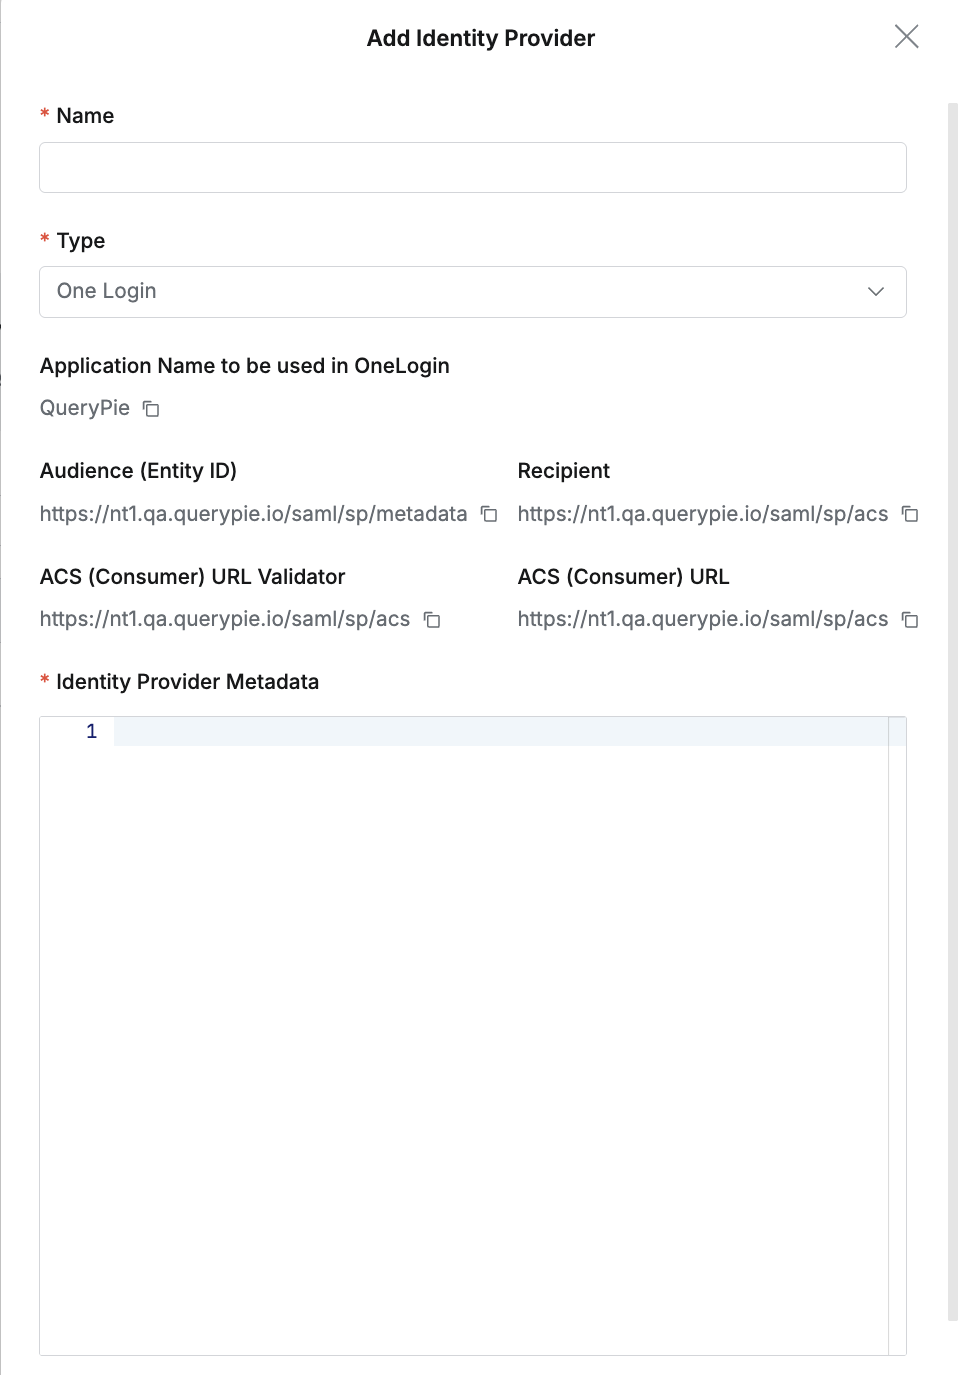
Task: Click the QueryPie application name text
Action: pos(85,408)
